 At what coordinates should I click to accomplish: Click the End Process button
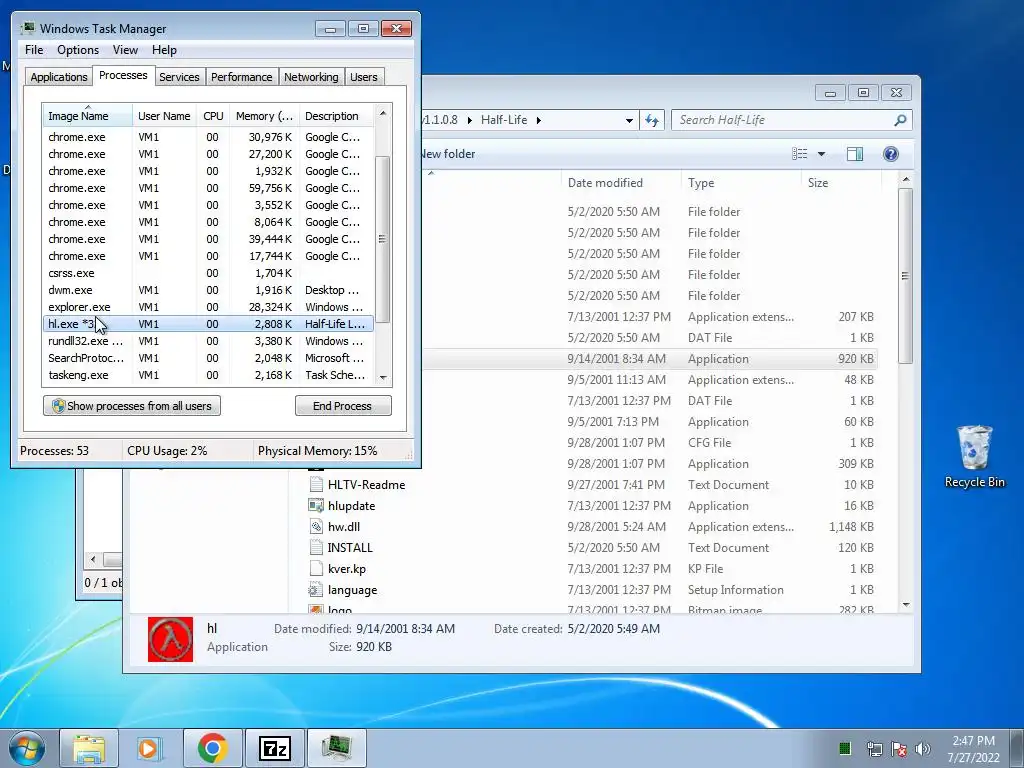(343, 406)
